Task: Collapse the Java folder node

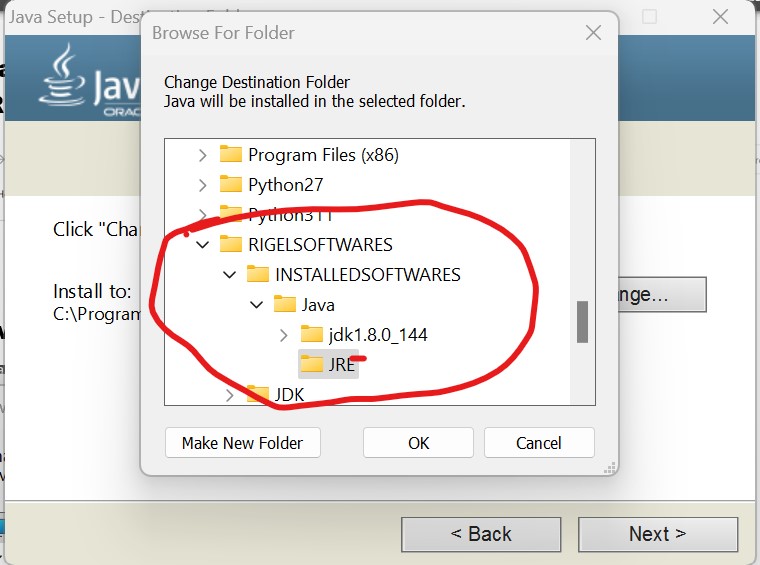Action: pos(256,305)
